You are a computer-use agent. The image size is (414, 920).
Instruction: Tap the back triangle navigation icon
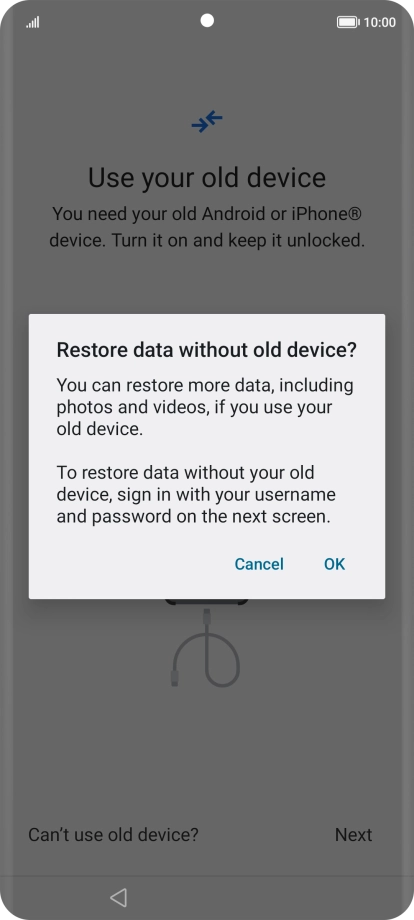(x=118, y=897)
